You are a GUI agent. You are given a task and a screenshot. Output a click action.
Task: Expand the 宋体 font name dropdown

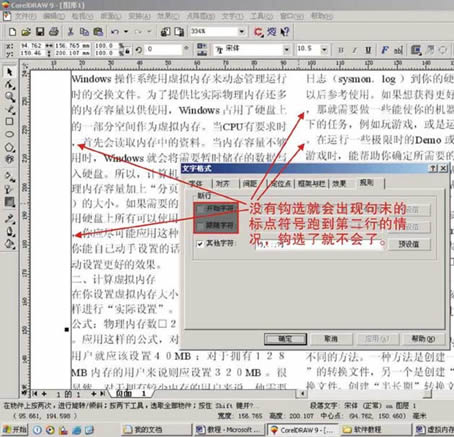[x=286, y=50]
